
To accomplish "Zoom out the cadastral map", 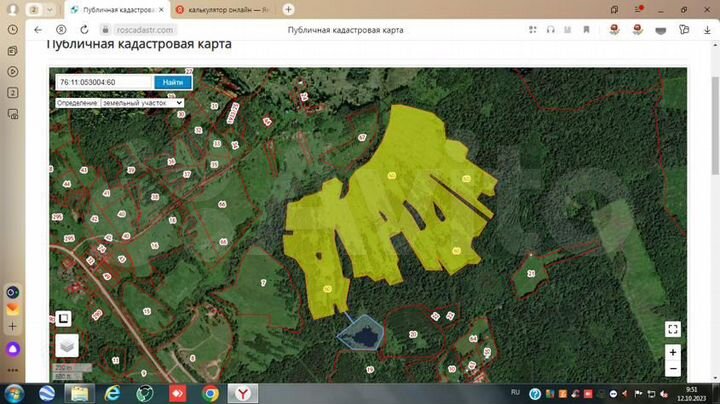I will point(673,369).
